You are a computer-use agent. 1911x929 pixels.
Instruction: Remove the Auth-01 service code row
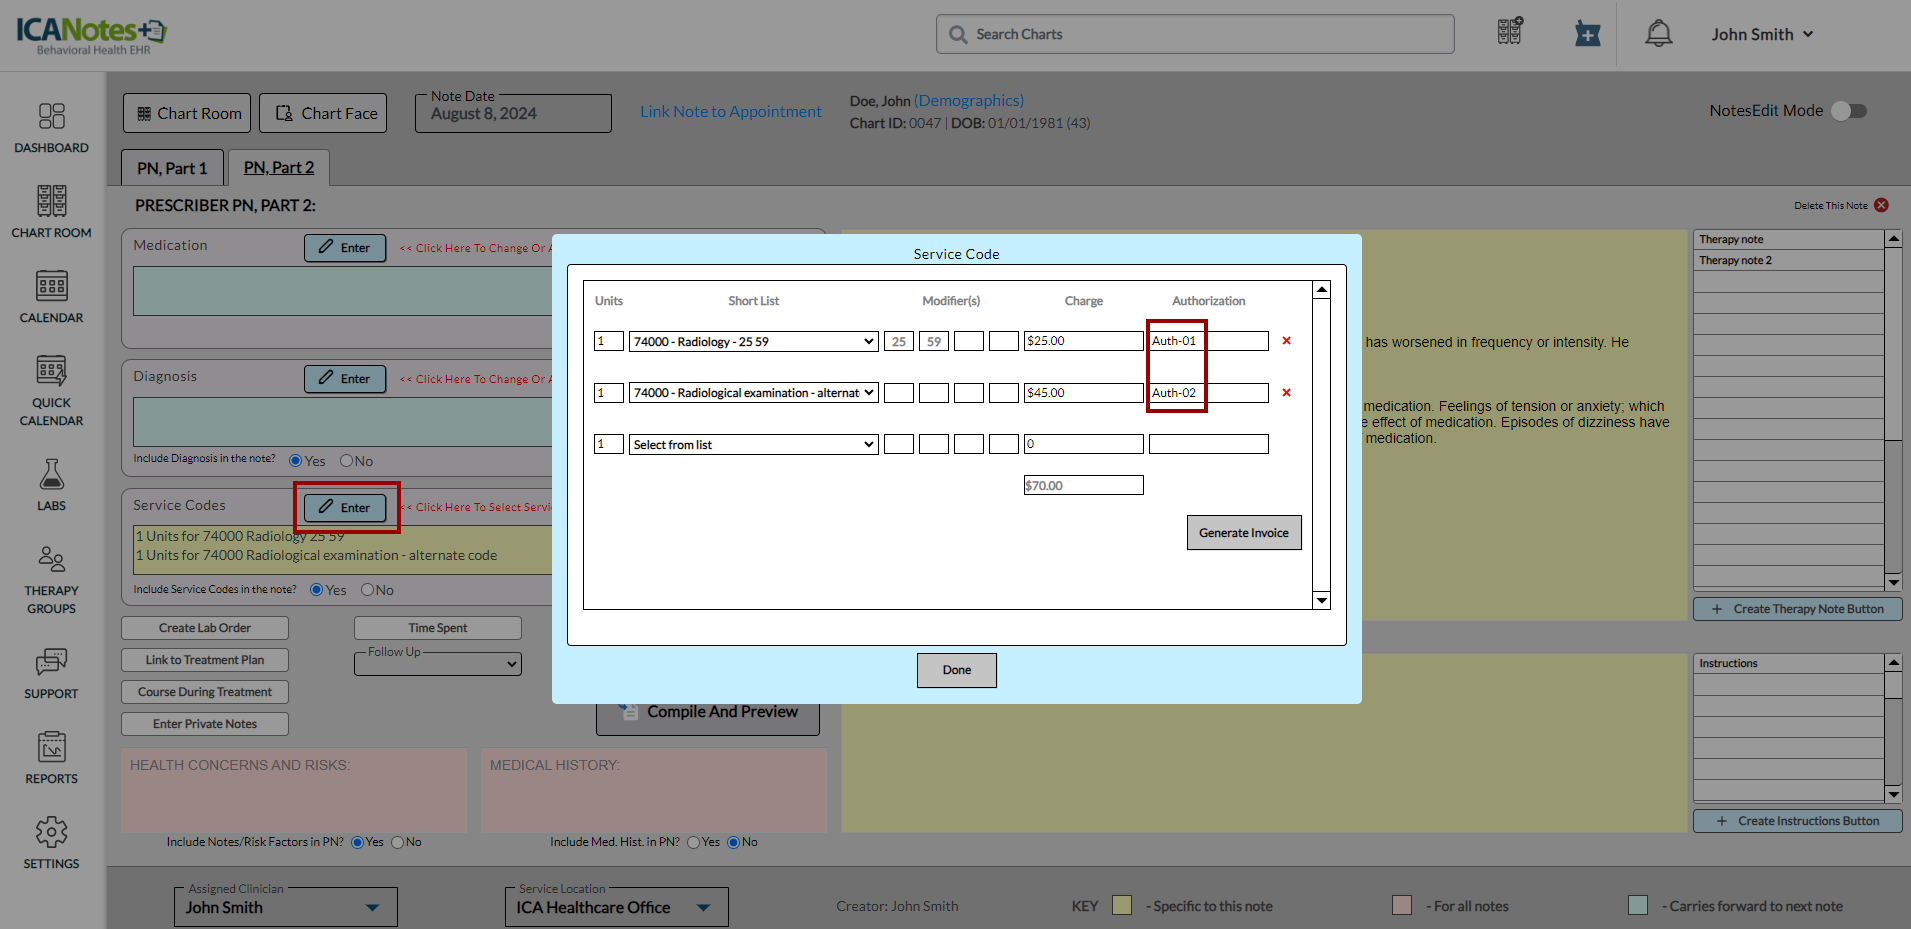tap(1286, 341)
